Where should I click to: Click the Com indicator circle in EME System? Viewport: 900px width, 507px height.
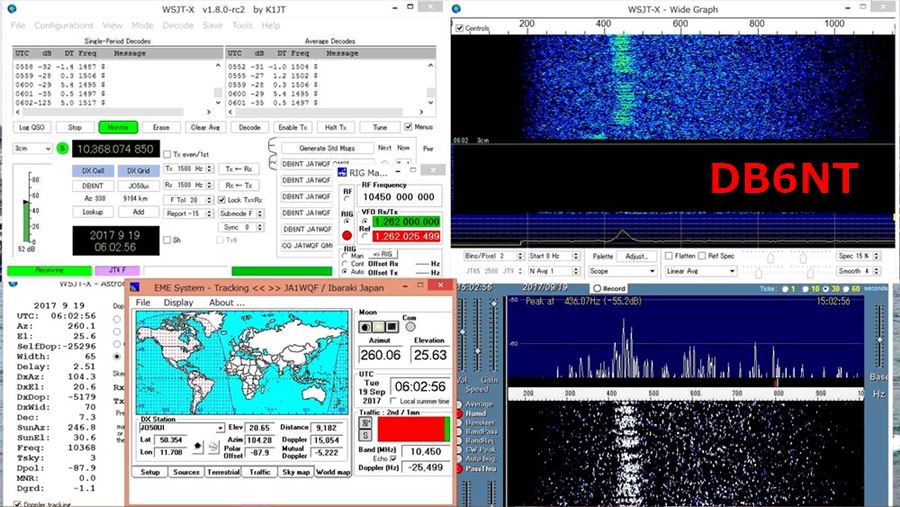point(410,327)
